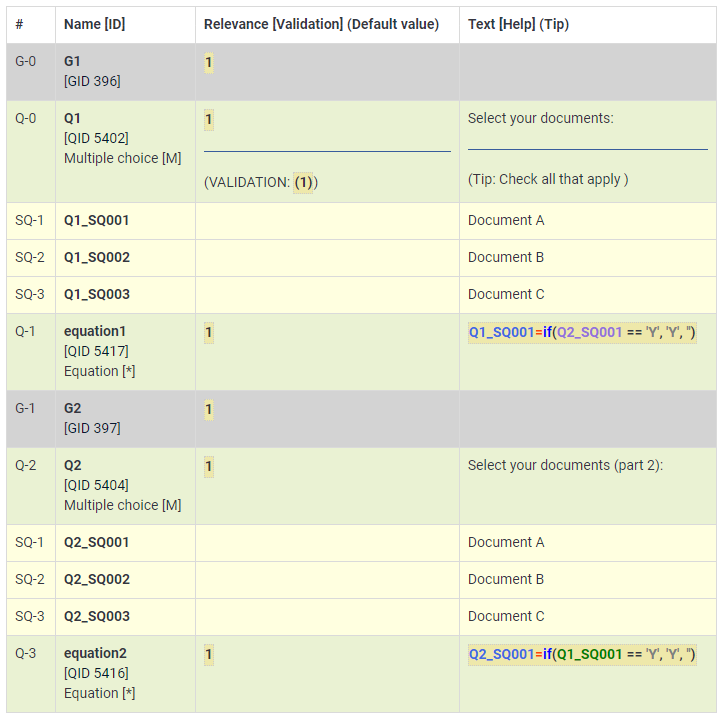The height and width of the screenshot is (720, 725).
Task: Click the 'Select your documents (part 2):' text
Action: click(565, 466)
